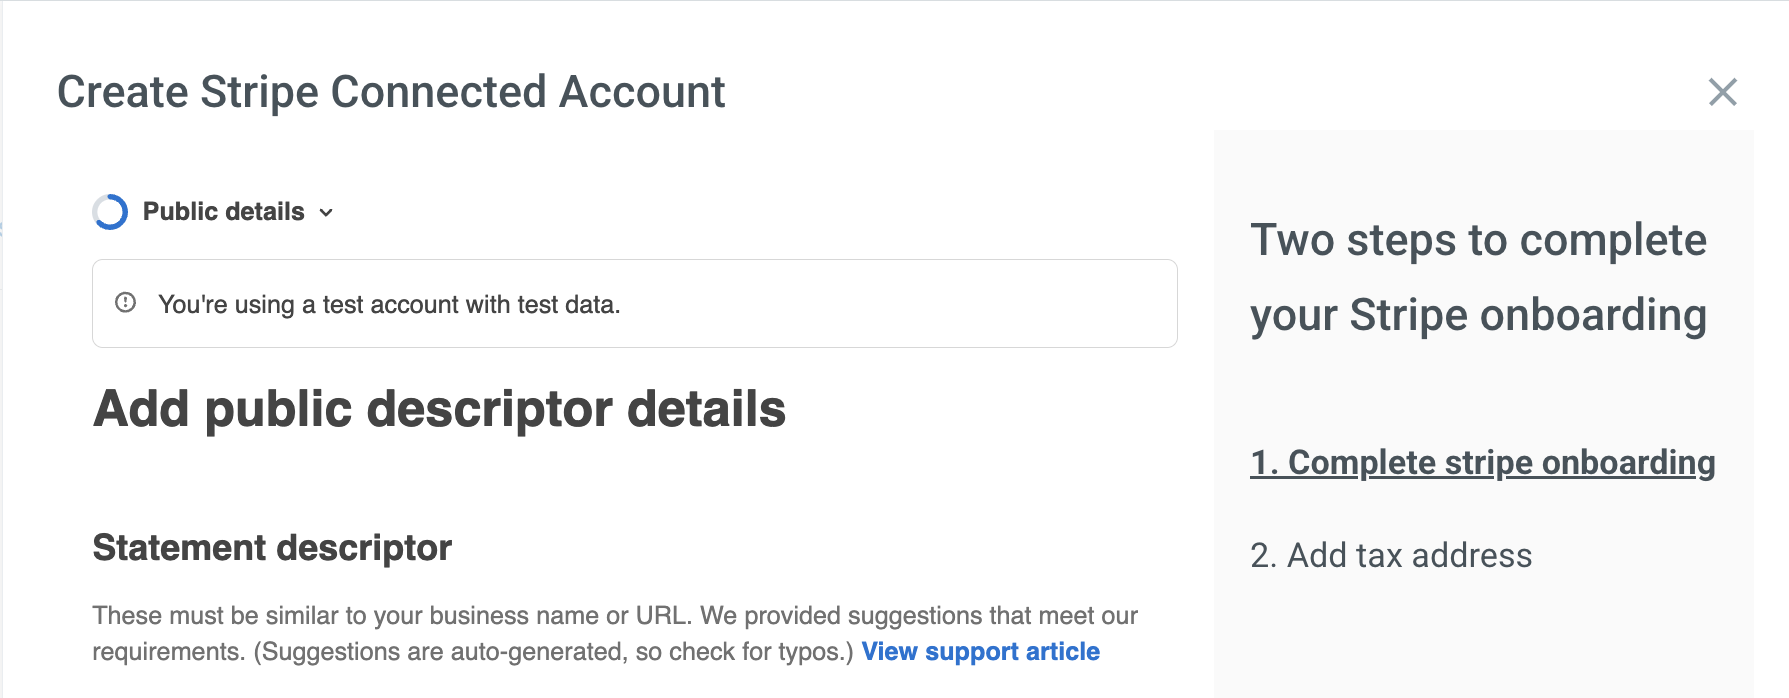The height and width of the screenshot is (698, 1789).
Task: Click the Statement descriptor section heading
Action: pos(272,548)
